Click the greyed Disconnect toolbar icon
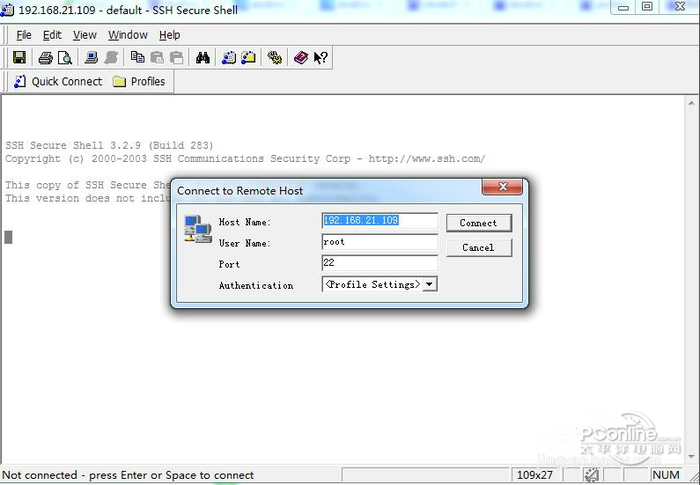The width and height of the screenshot is (700, 485). pyautogui.click(x=111, y=58)
